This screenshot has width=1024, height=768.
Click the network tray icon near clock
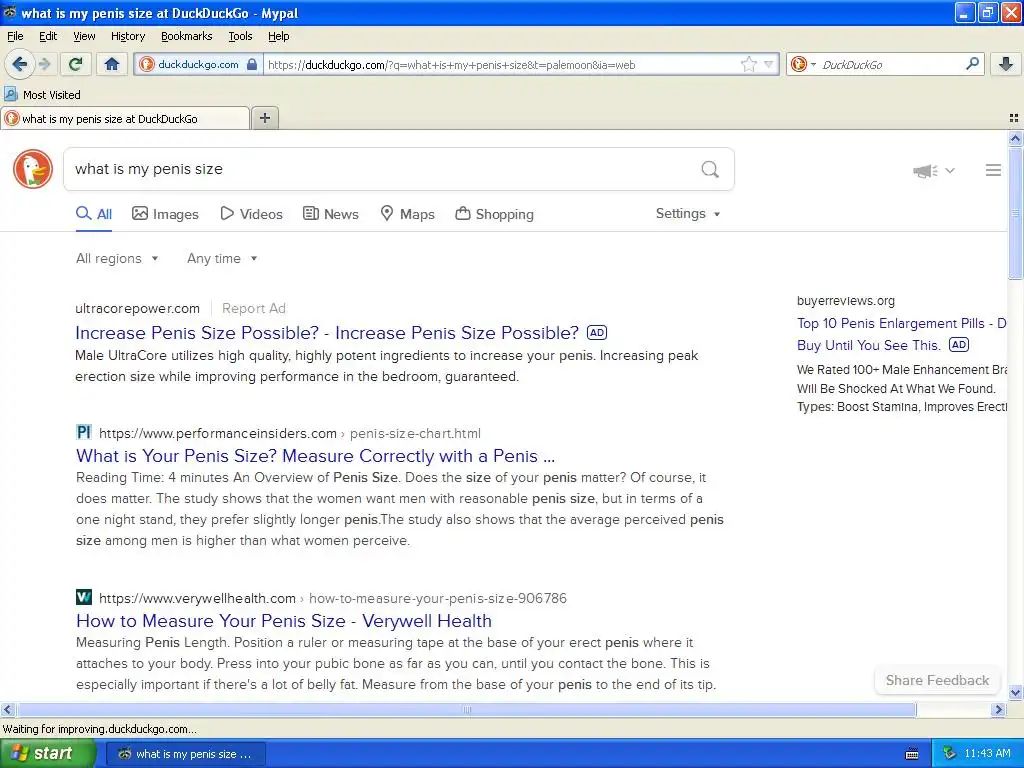949,754
